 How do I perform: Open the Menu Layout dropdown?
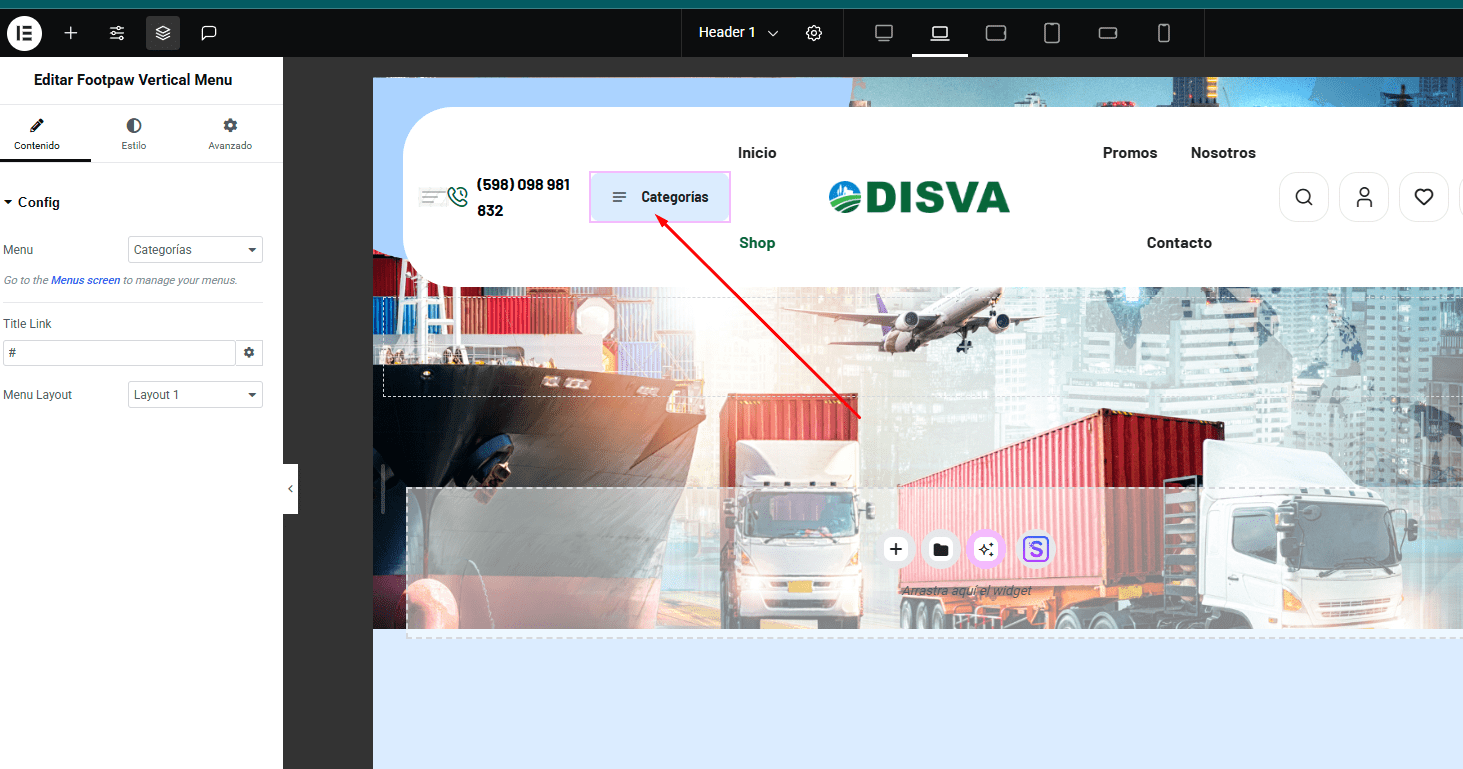click(x=195, y=395)
